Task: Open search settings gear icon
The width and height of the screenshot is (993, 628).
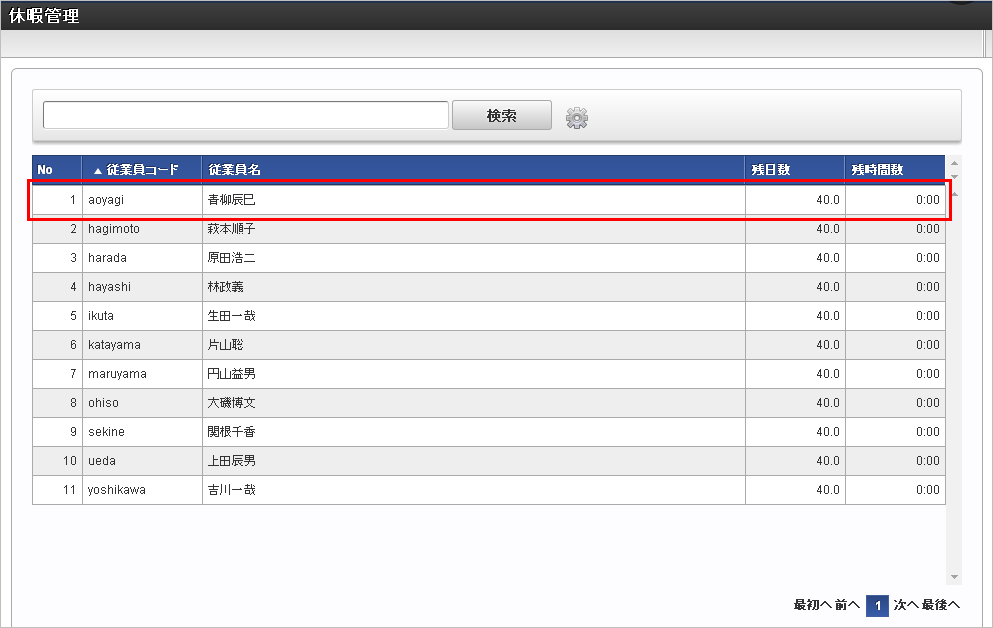Action: [x=576, y=118]
